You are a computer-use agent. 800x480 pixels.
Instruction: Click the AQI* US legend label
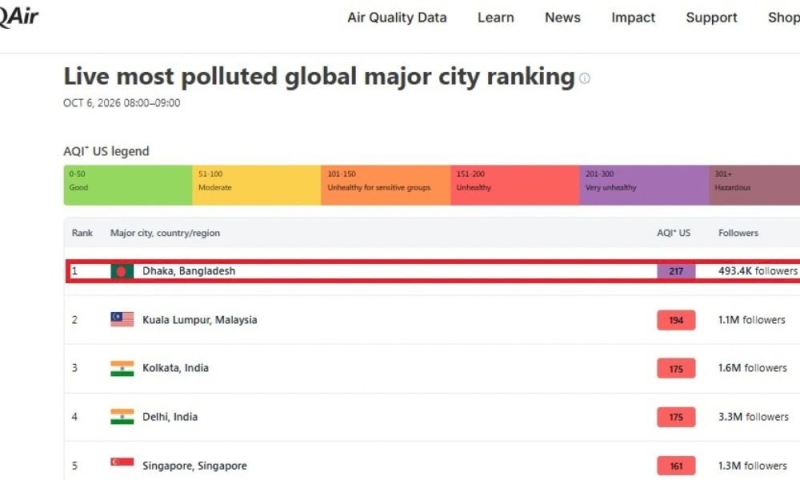click(x=106, y=151)
